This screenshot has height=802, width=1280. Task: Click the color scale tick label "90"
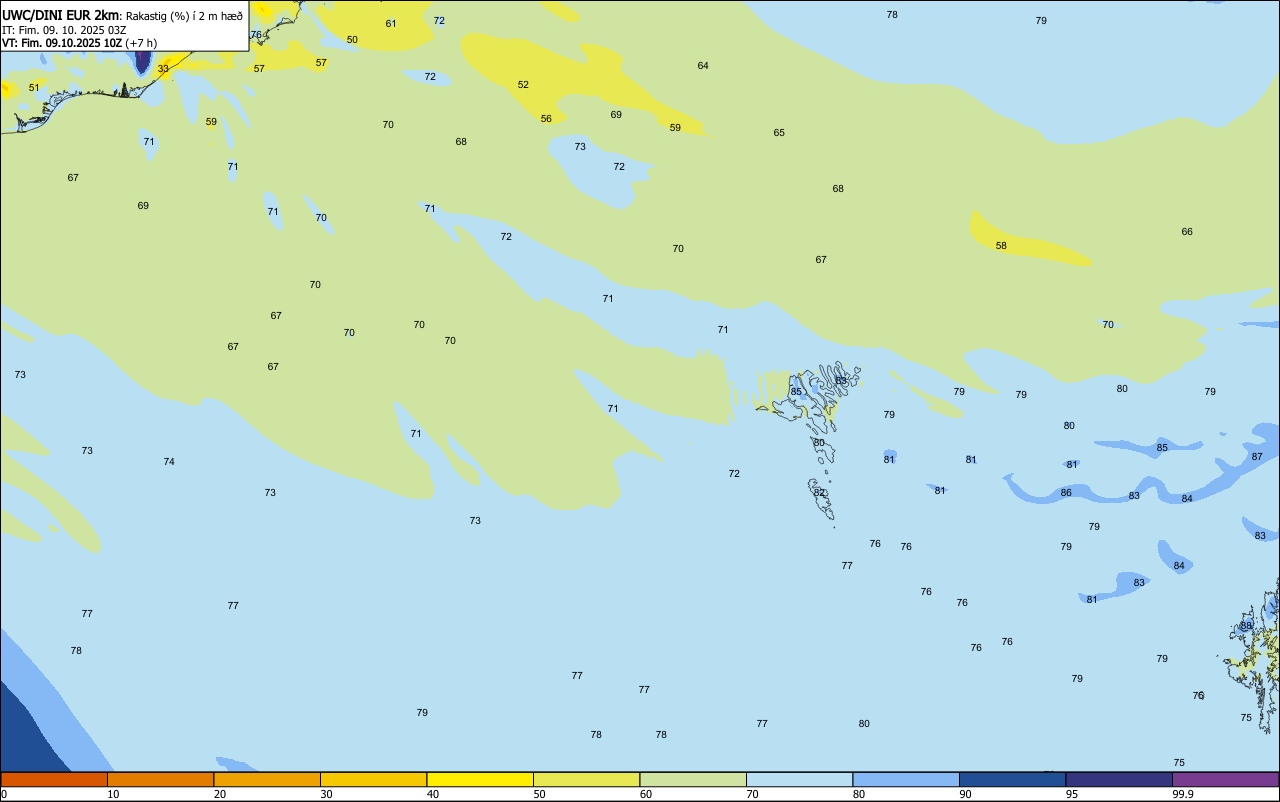(966, 794)
